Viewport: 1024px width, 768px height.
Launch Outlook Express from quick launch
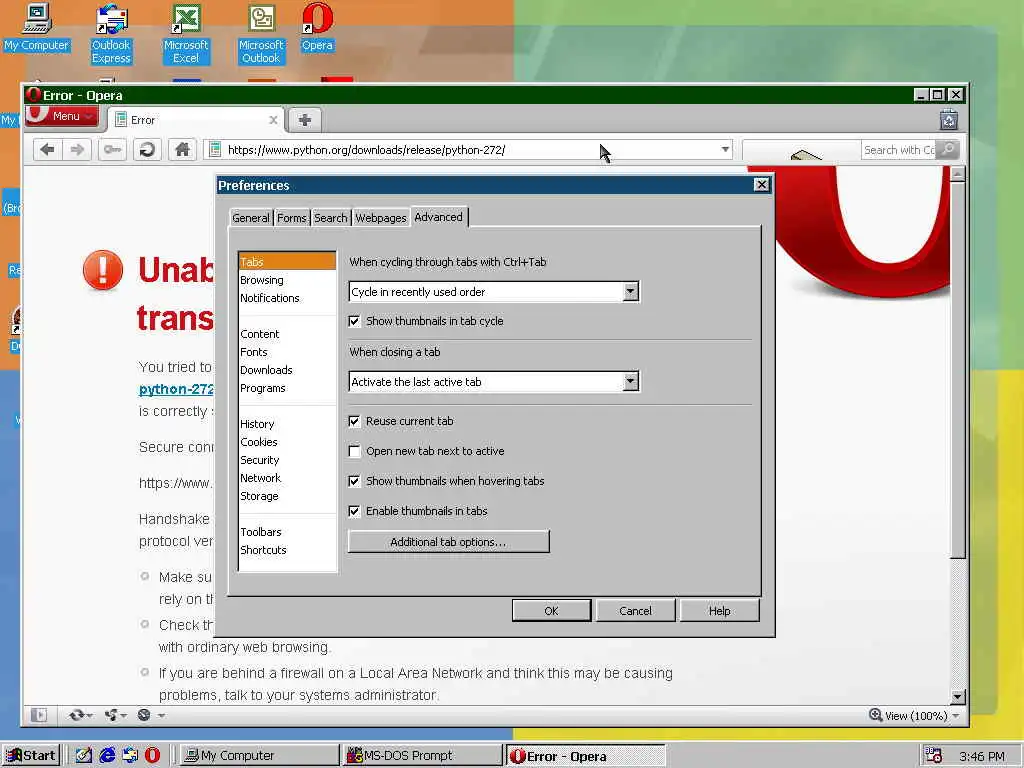130,756
